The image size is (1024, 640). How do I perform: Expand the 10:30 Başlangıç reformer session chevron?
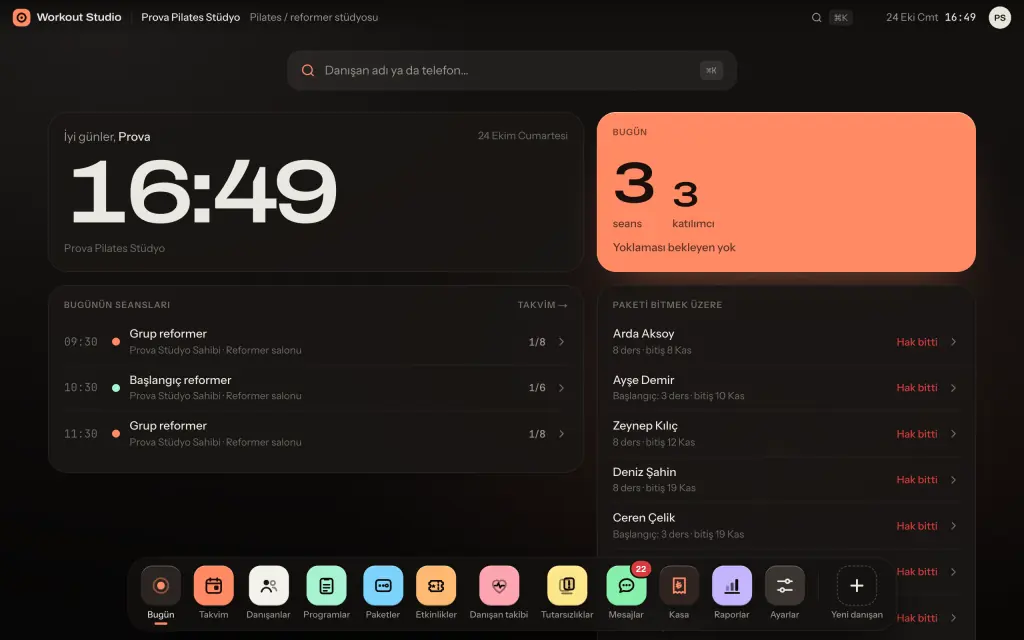(561, 388)
